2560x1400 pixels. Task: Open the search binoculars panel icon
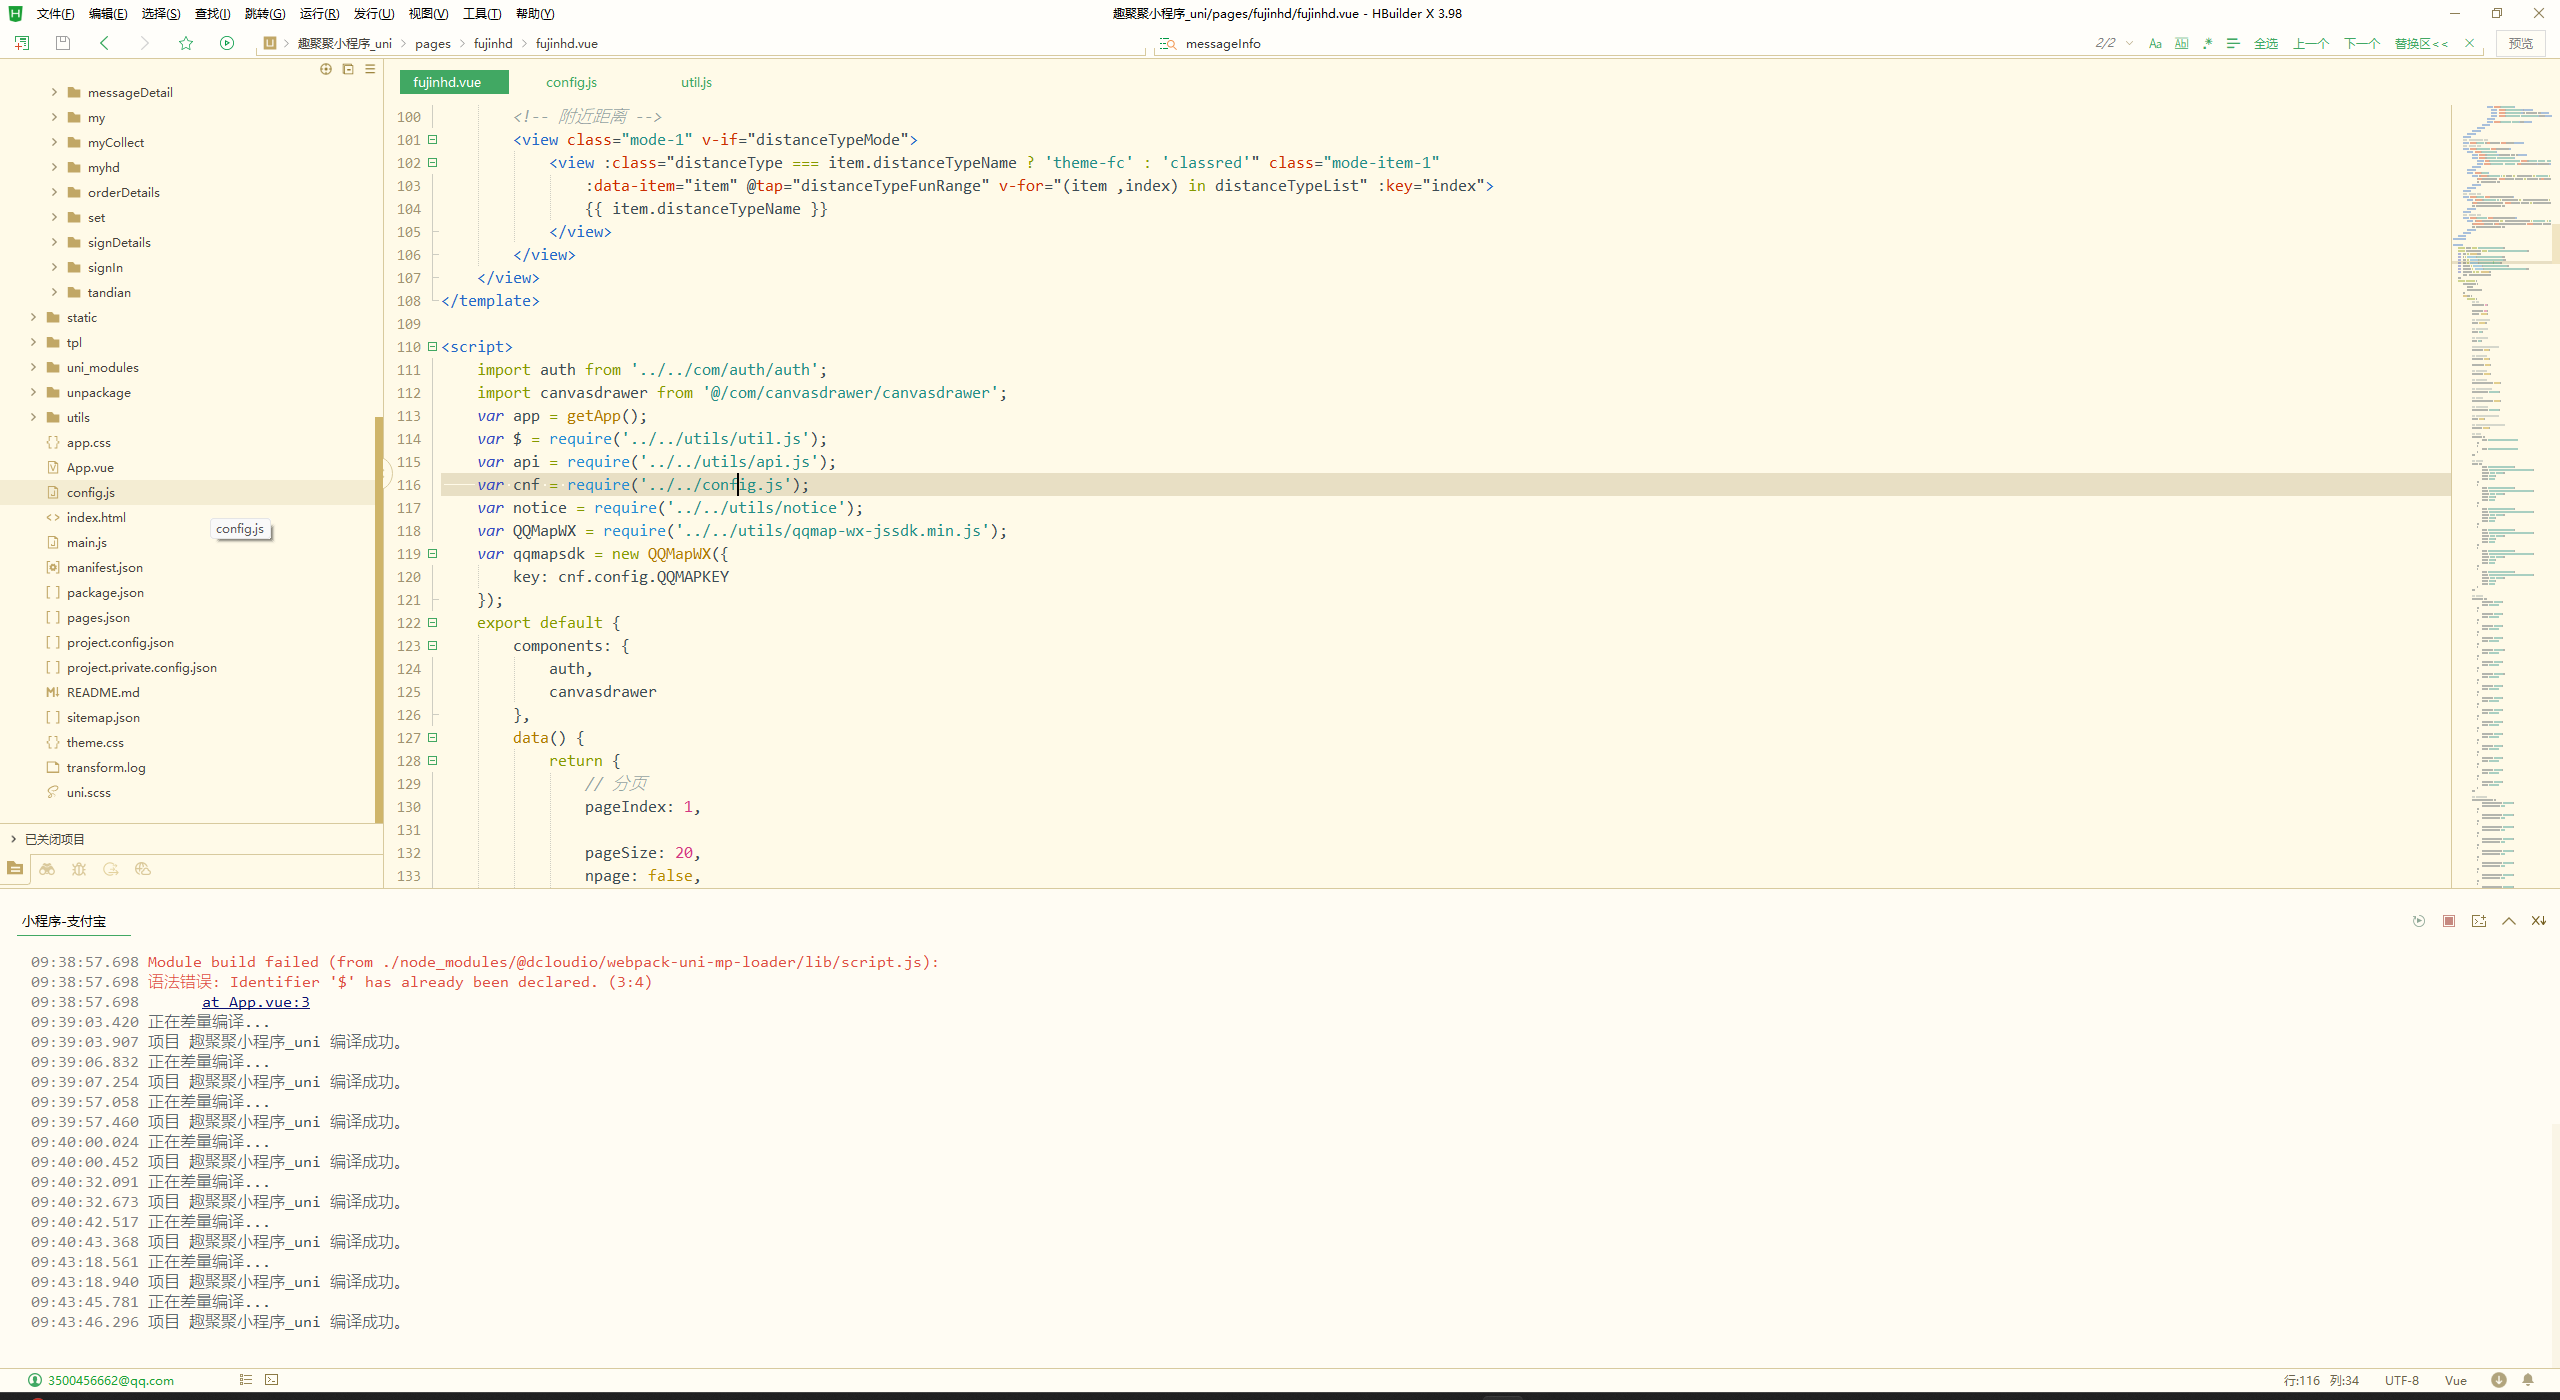click(47, 869)
